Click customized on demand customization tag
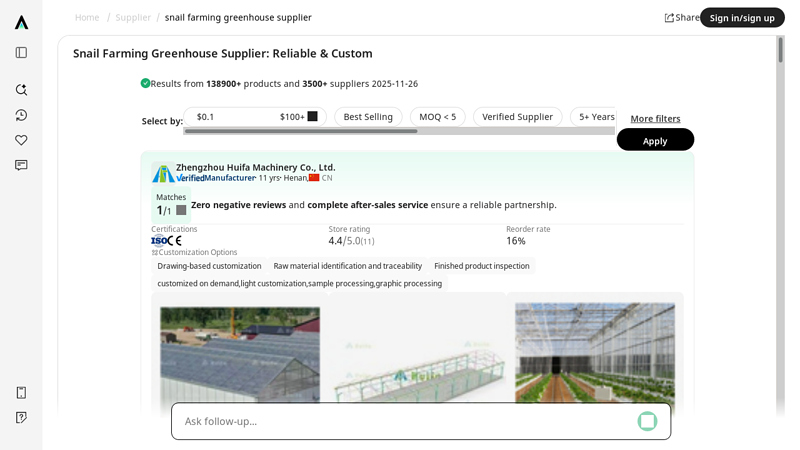The width and height of the screenshot is (800, 450). point(299,283)
